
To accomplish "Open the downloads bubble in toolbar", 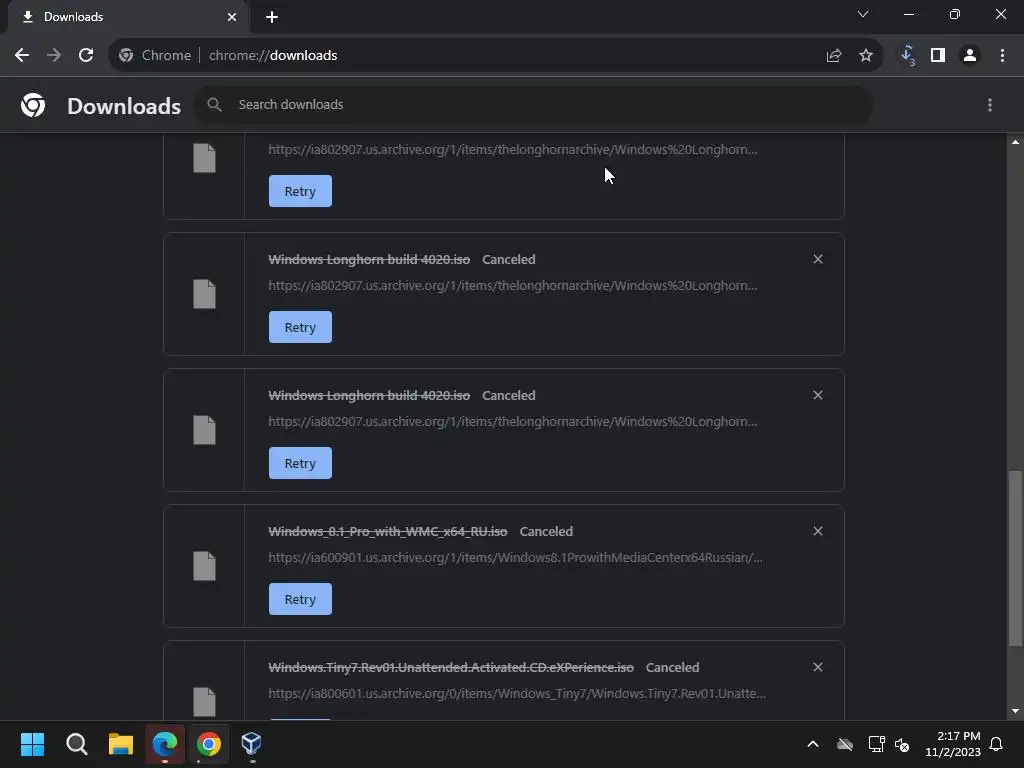I will pos(907,56).
